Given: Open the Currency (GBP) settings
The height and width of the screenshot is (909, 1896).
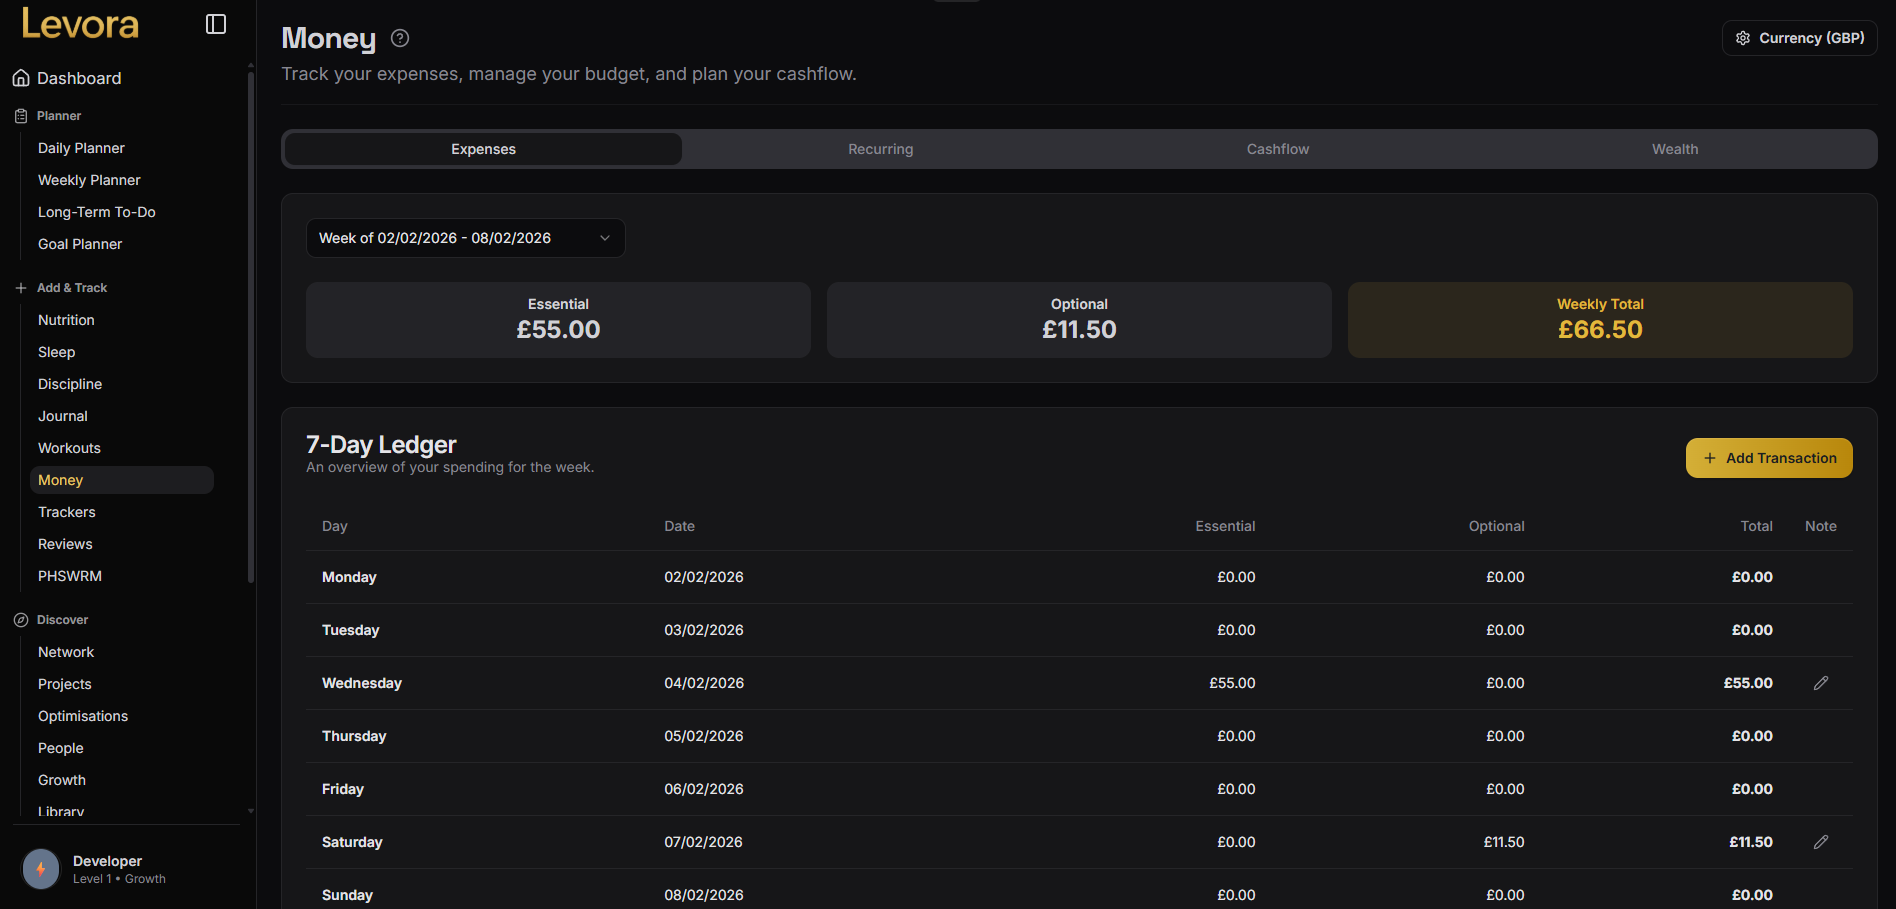Looking at the screenshot, I should pyautogui.click(x=1798, y=37).
